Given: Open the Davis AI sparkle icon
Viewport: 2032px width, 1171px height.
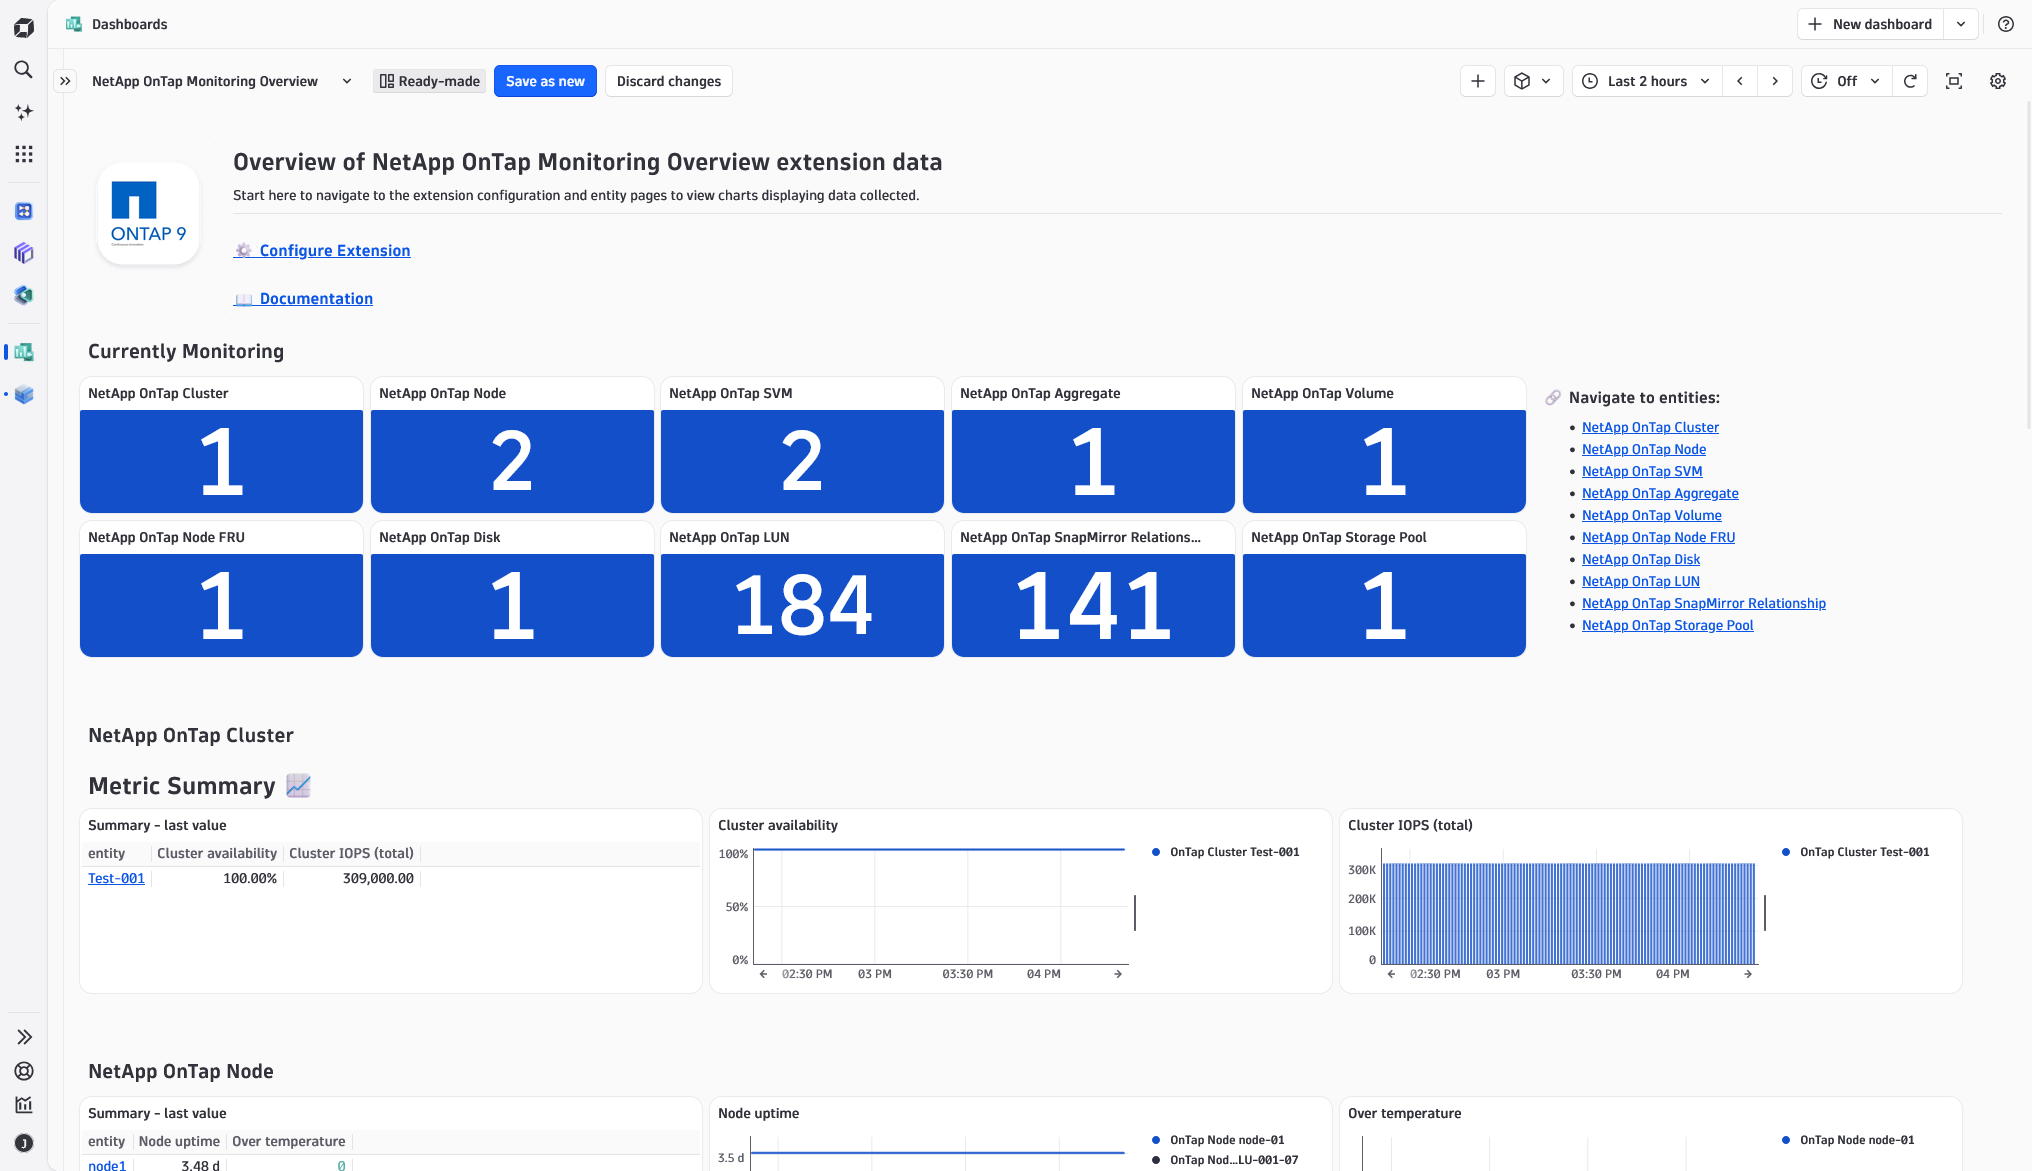Looking at the screenshot, I should (24, 112).
